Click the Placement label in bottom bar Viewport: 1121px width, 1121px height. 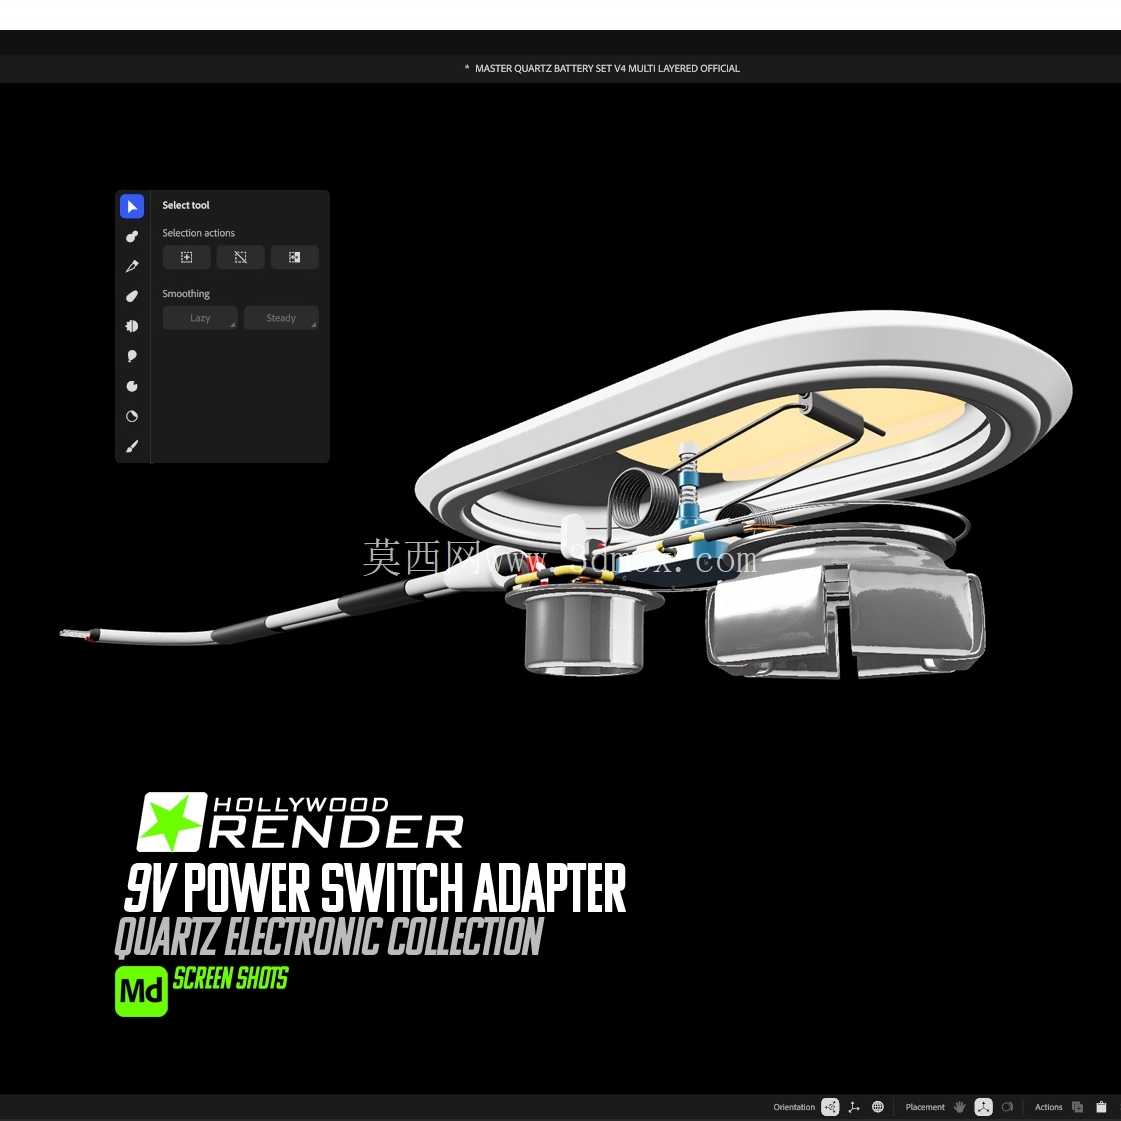(924, 1107)
